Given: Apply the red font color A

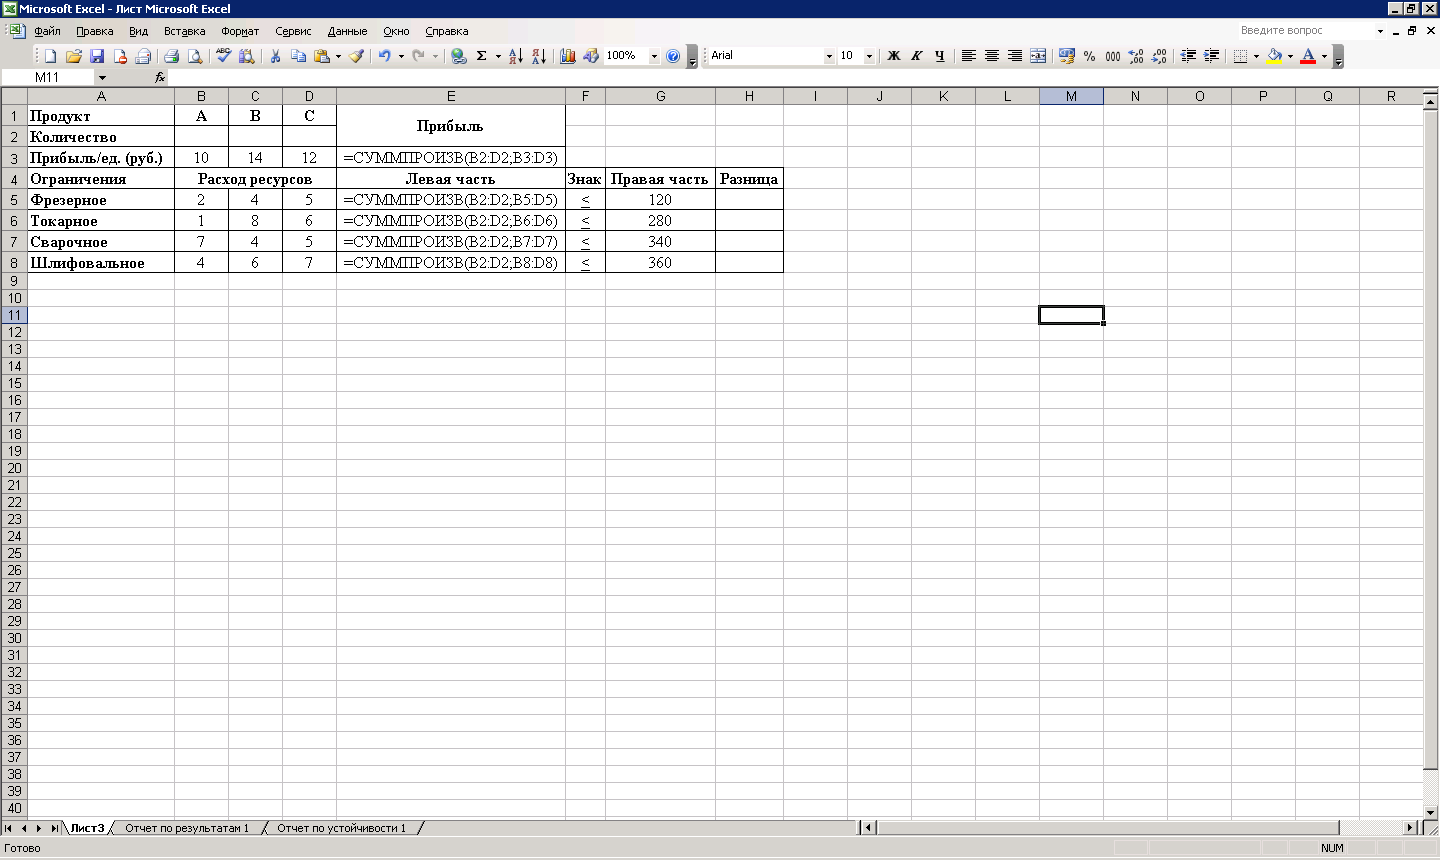Looking at the screenshot, I should pos(1308,56).
